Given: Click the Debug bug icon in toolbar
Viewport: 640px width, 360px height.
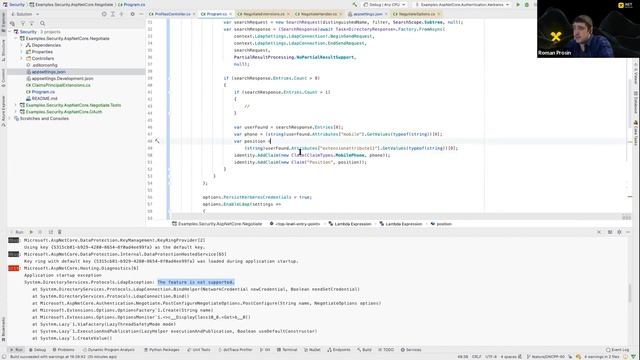Looking at the screenshot, I should tap(527, 4).
